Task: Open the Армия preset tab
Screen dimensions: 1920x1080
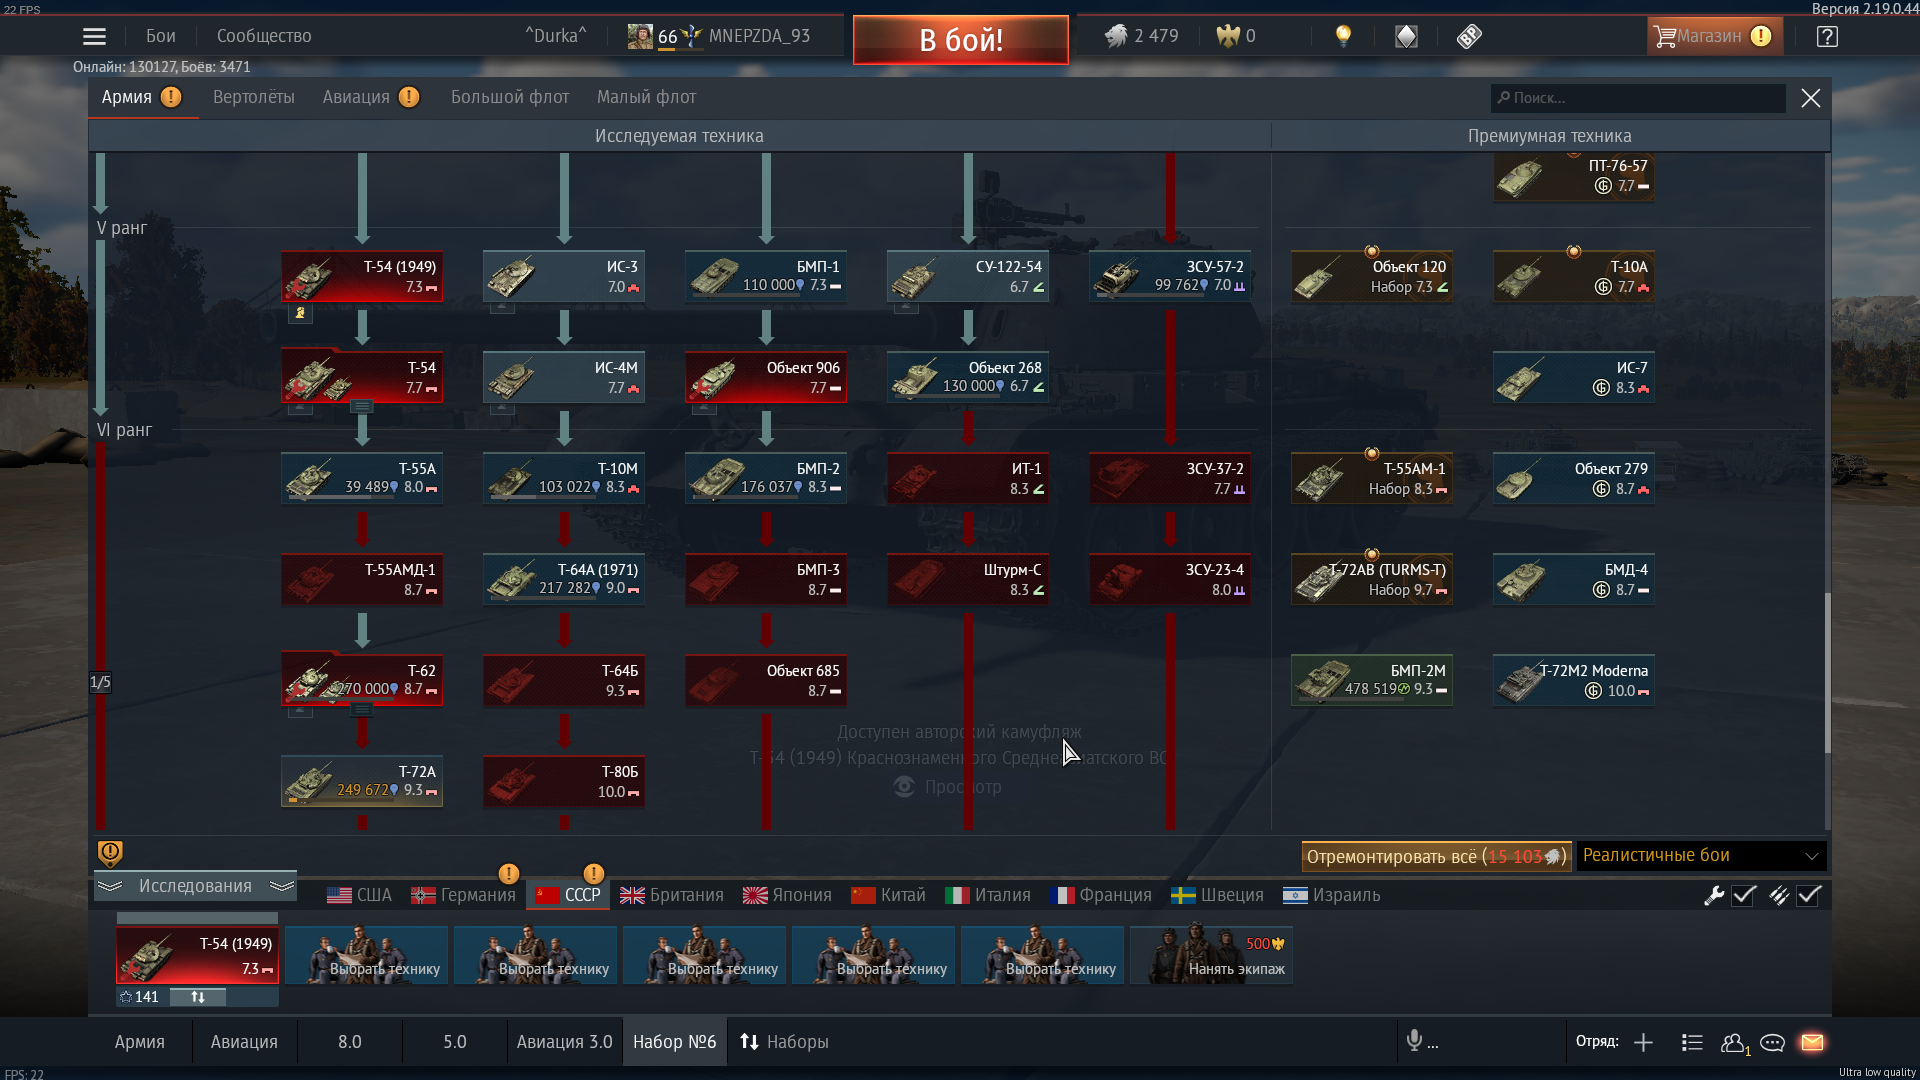Action: (139, 1042)
